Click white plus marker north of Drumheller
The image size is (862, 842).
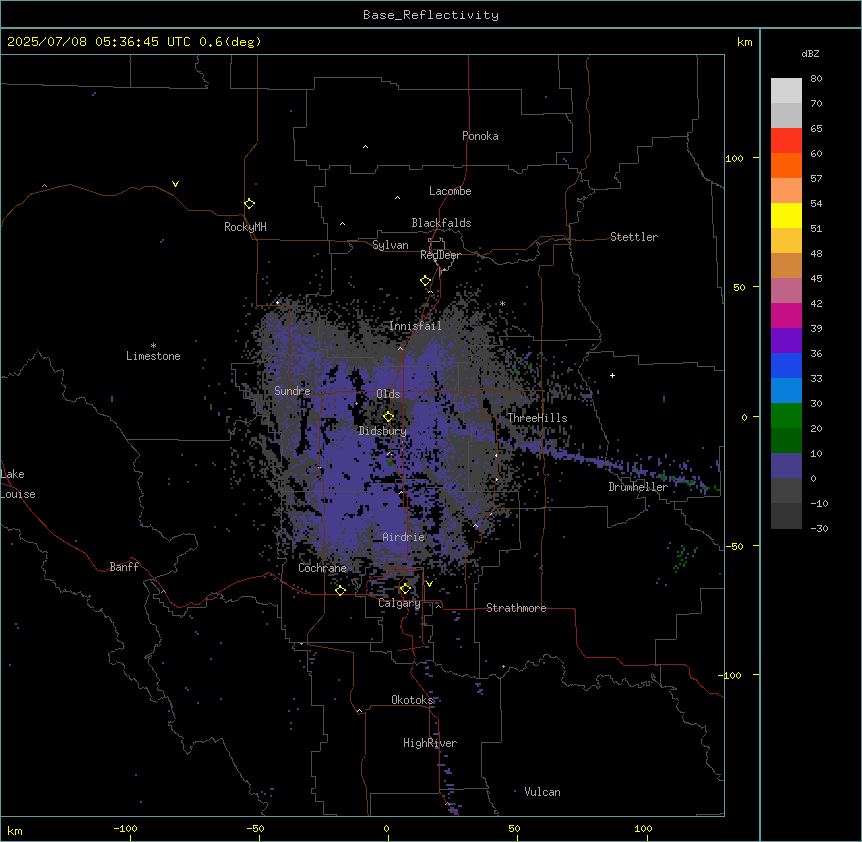612,375
